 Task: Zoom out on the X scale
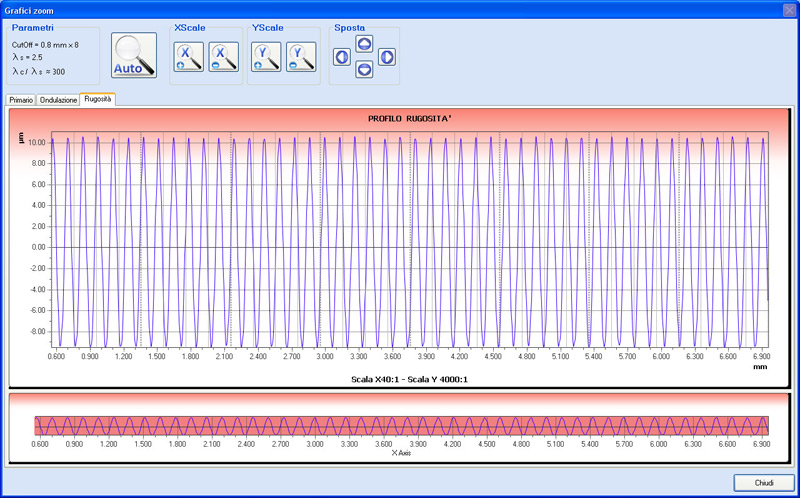pyautogui.click(x=223, y=56)
